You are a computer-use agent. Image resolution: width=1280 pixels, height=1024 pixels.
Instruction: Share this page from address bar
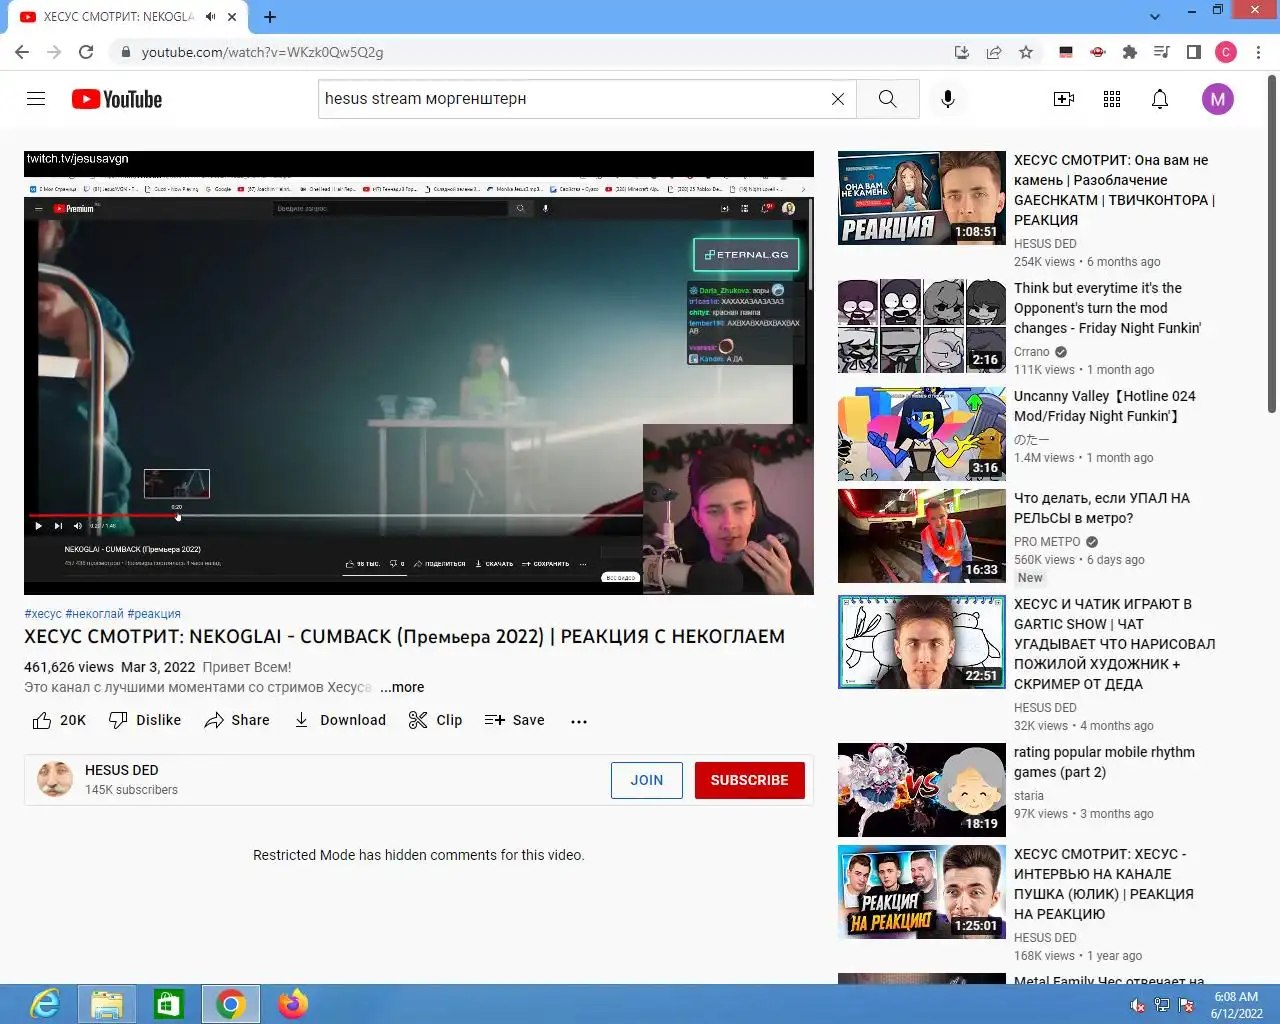(994, 52)
